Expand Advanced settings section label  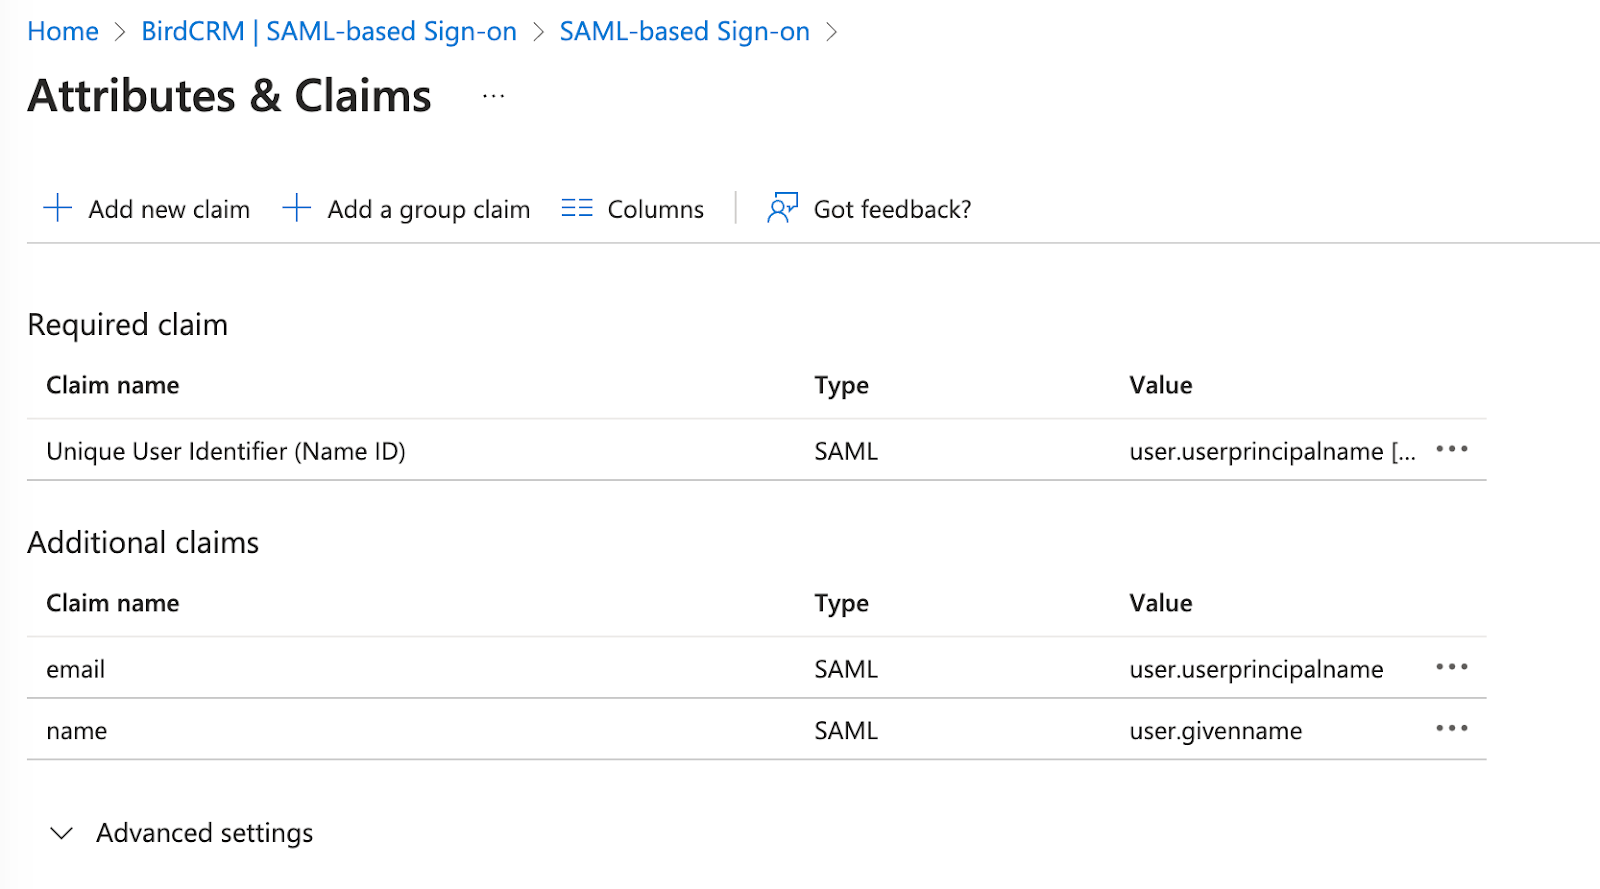(204, 833)
